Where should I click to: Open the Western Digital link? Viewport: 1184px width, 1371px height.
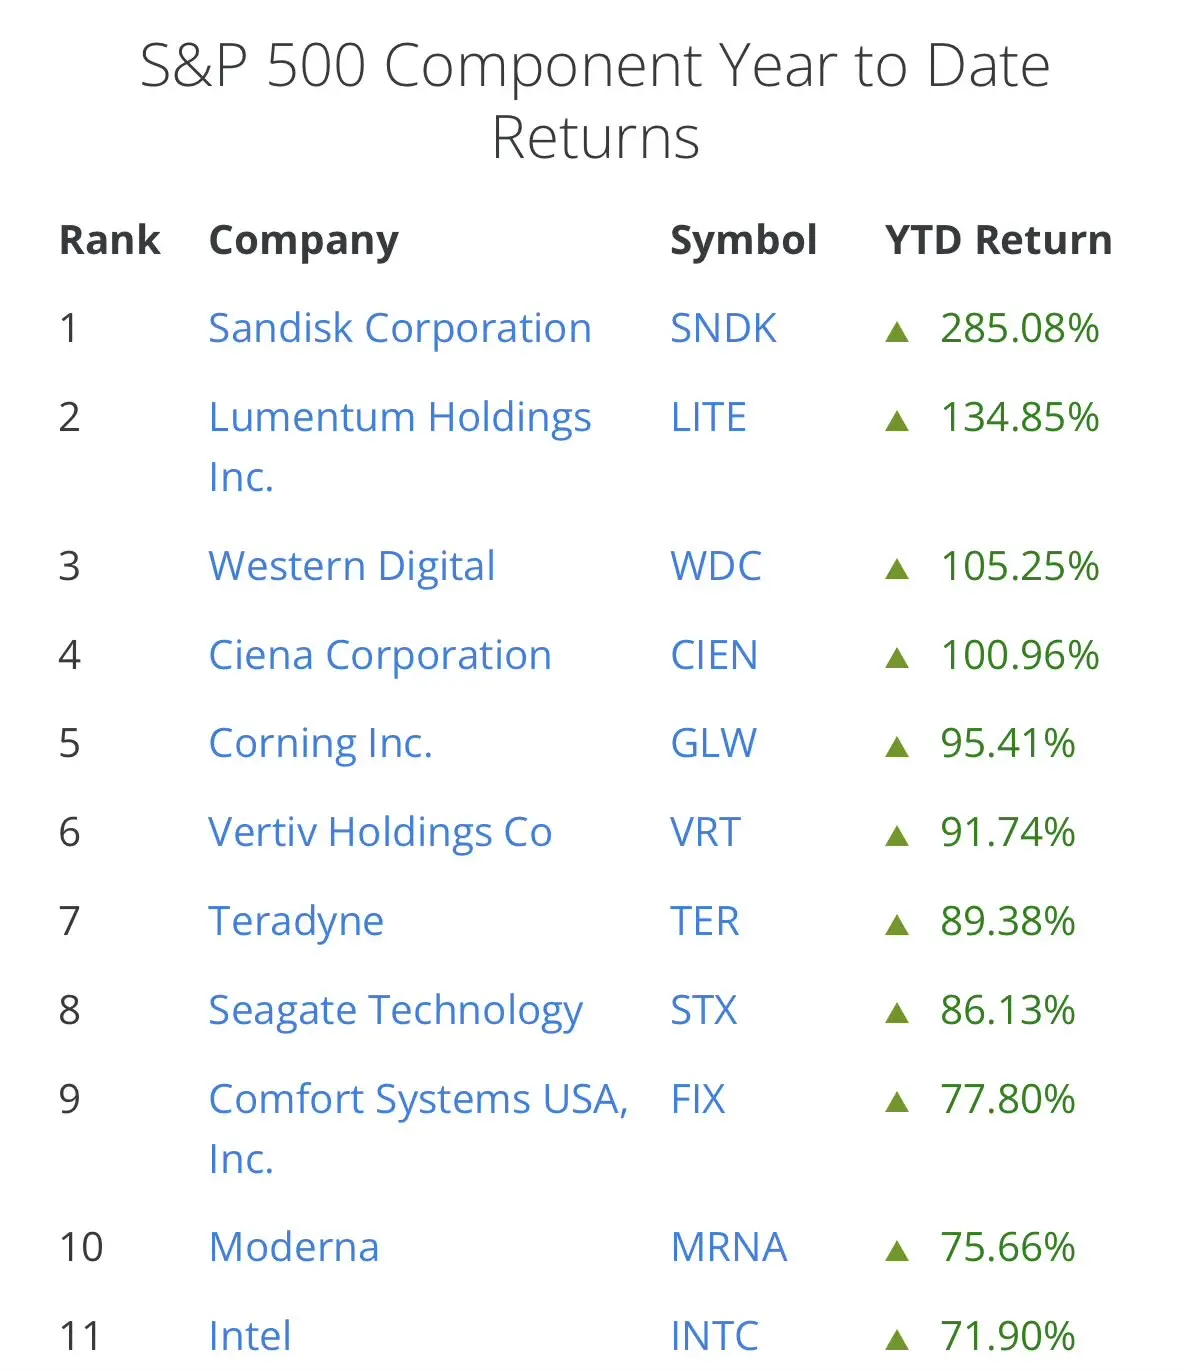[x=351, y=566]
